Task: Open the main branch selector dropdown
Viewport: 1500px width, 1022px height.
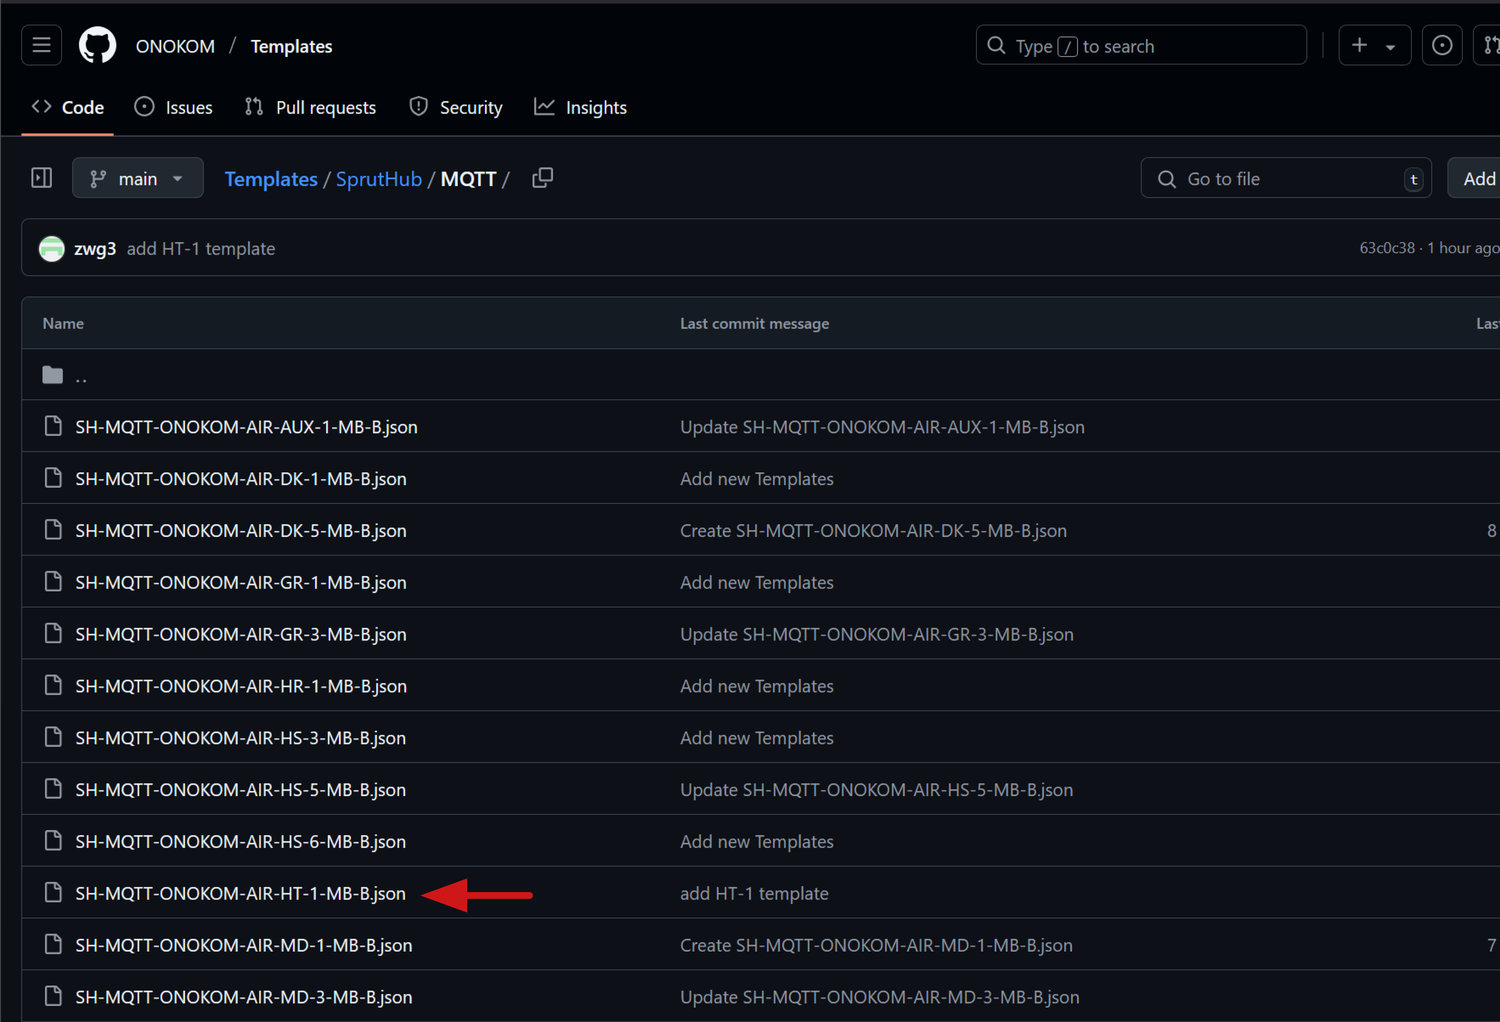Action: point(138,178)
